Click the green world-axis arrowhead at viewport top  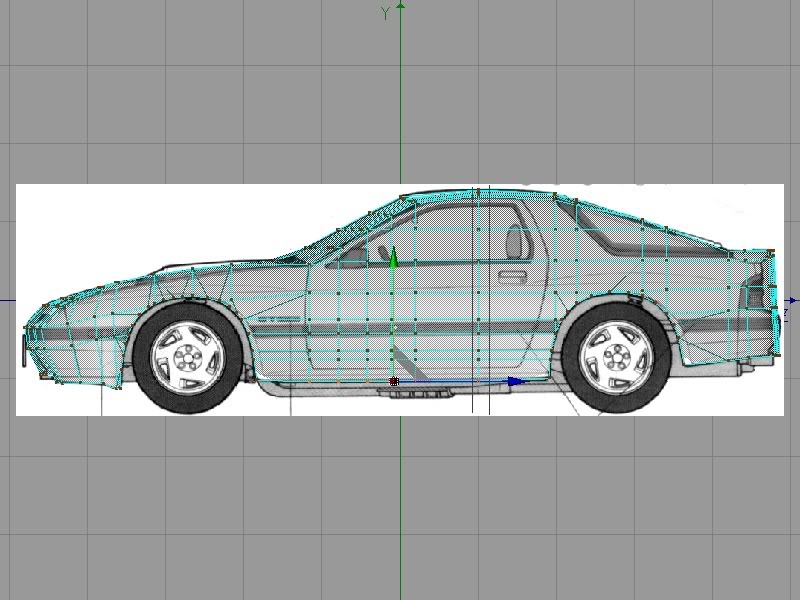[x=401, y=6]
